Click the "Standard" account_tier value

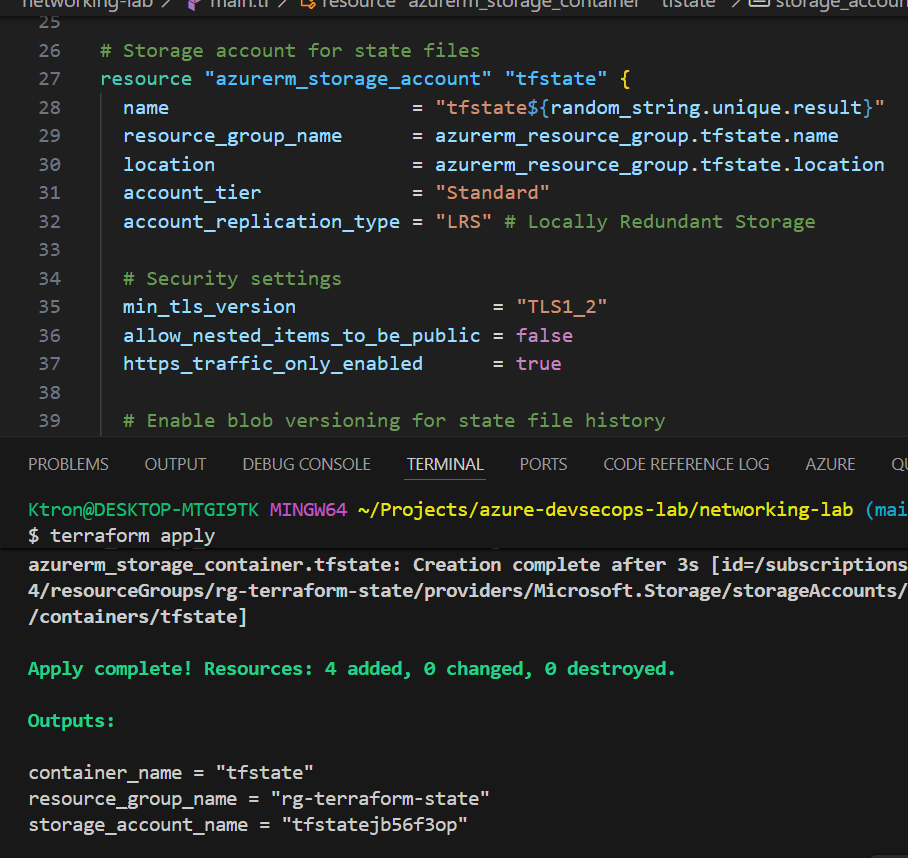pos(492,193)
